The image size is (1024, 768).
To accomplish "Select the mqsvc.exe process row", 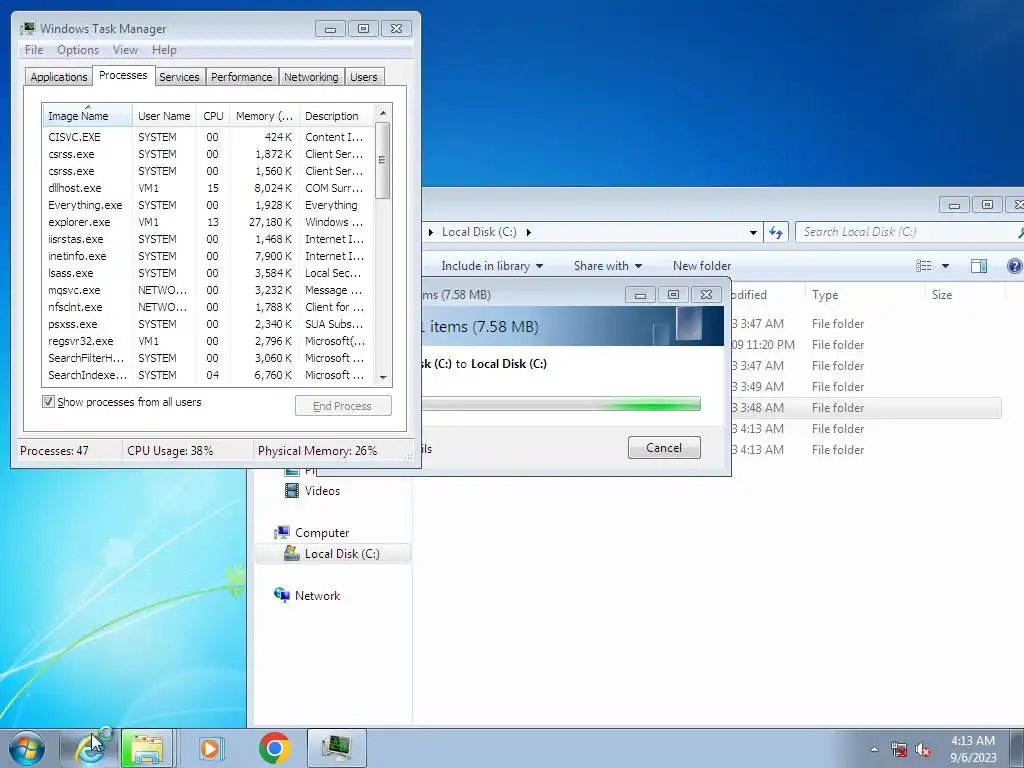I will tap(209, 290).
